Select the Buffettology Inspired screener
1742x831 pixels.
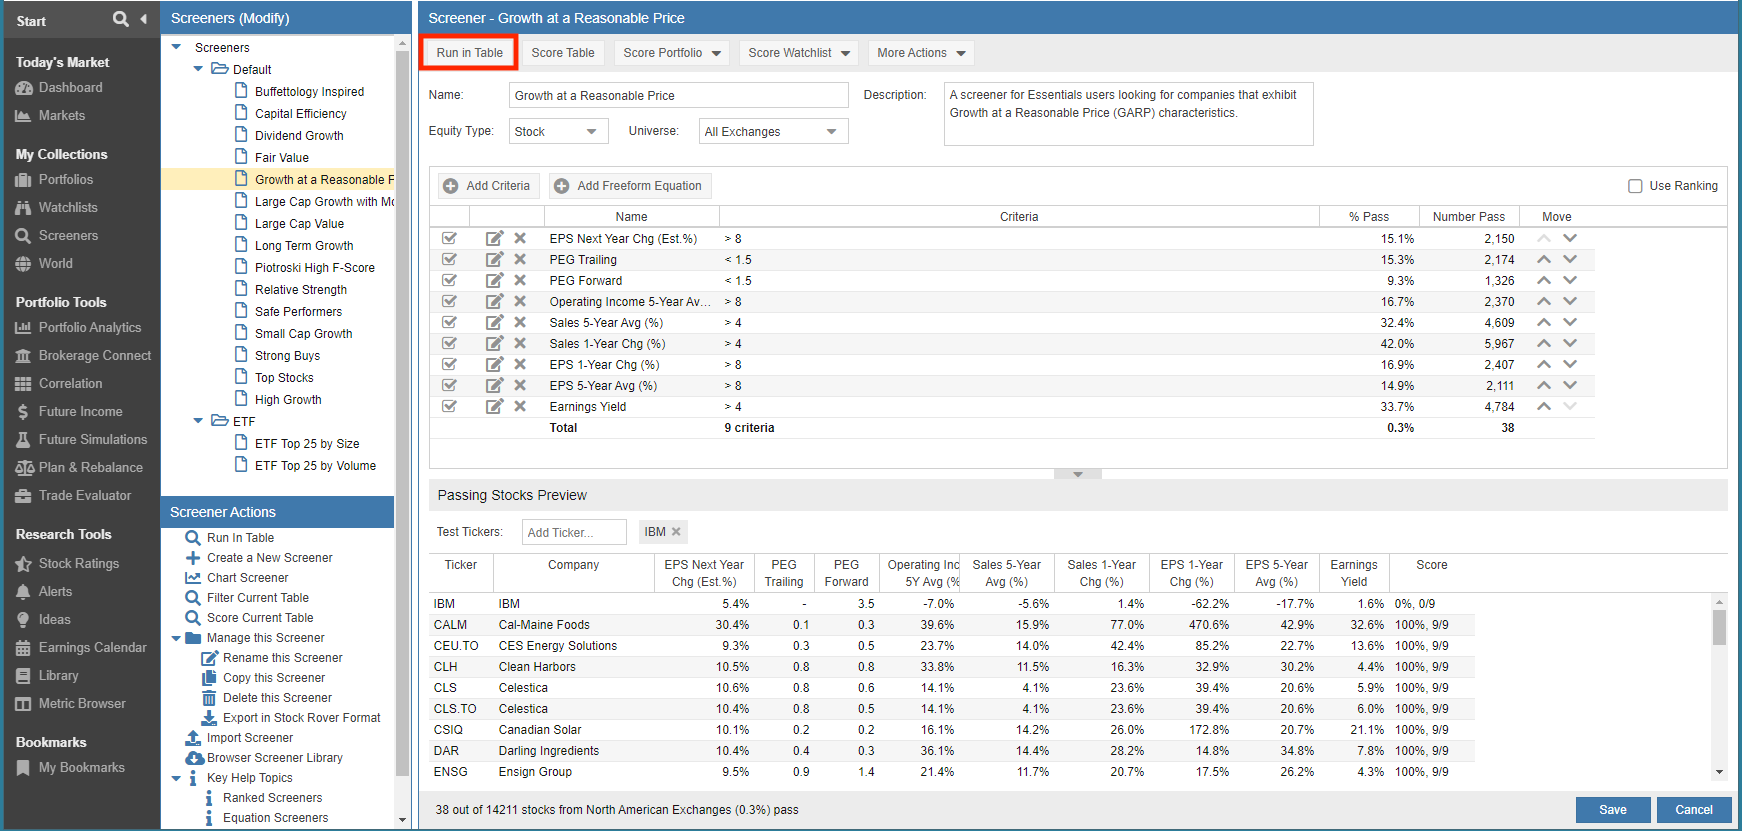[x=309, y=91]
